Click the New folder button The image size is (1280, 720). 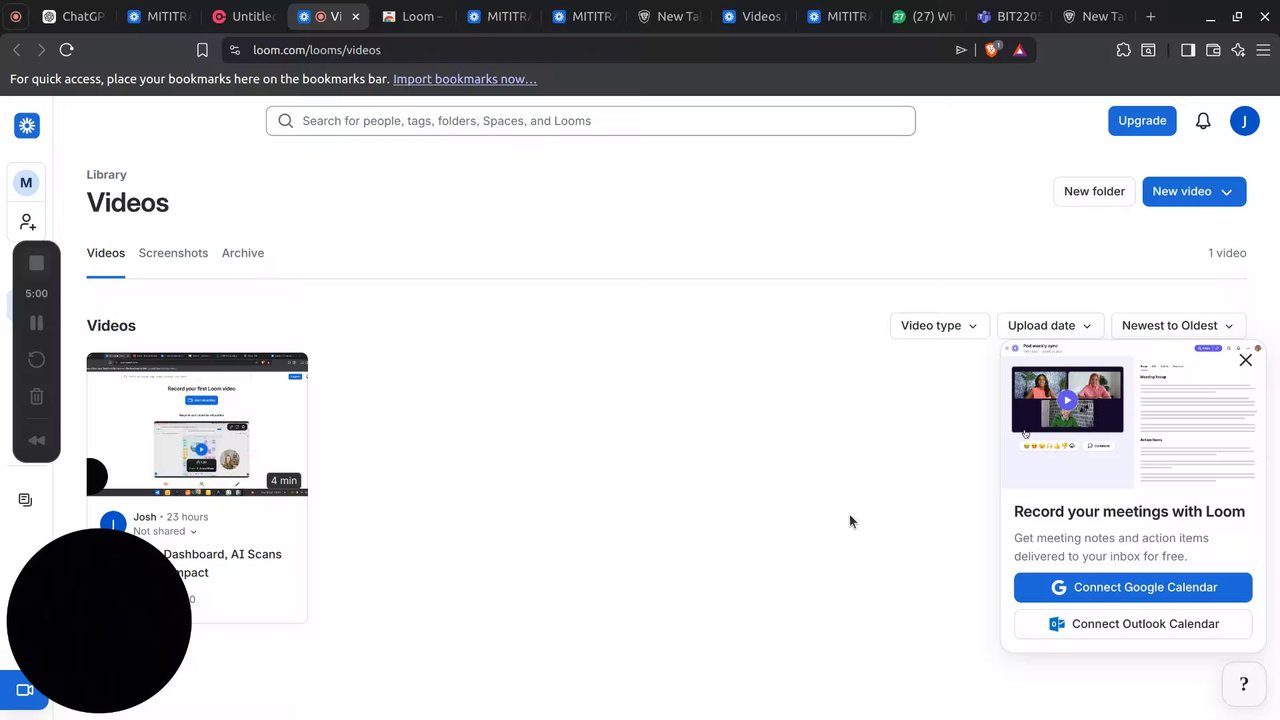click(1094, 192)
